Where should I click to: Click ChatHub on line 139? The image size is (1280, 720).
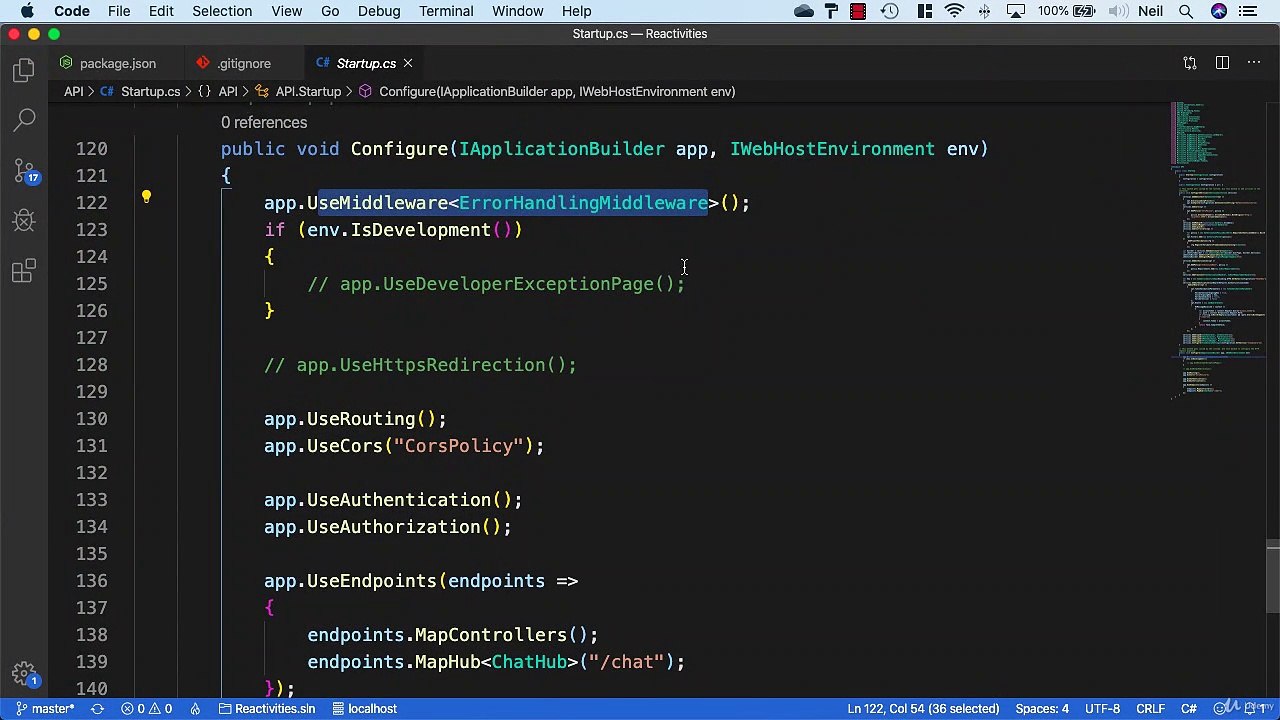tap(528, 662)
